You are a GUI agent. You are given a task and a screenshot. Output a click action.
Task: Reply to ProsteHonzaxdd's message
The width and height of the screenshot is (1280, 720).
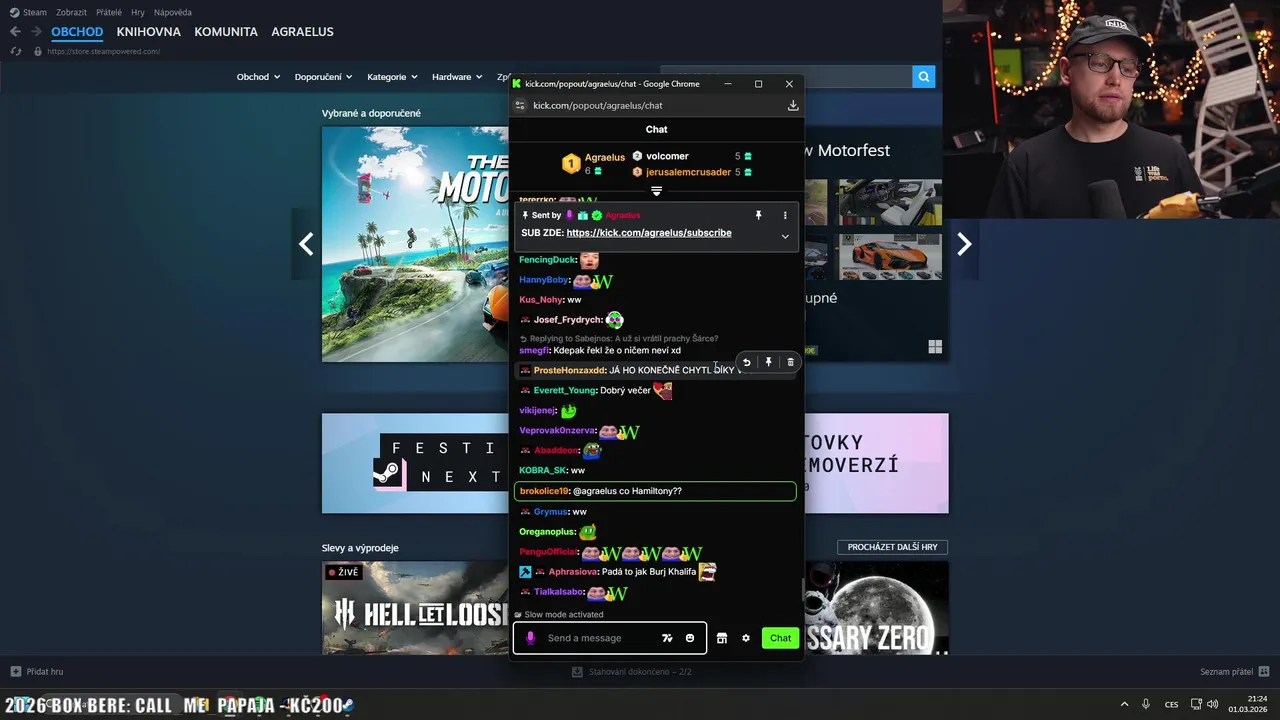746,362
